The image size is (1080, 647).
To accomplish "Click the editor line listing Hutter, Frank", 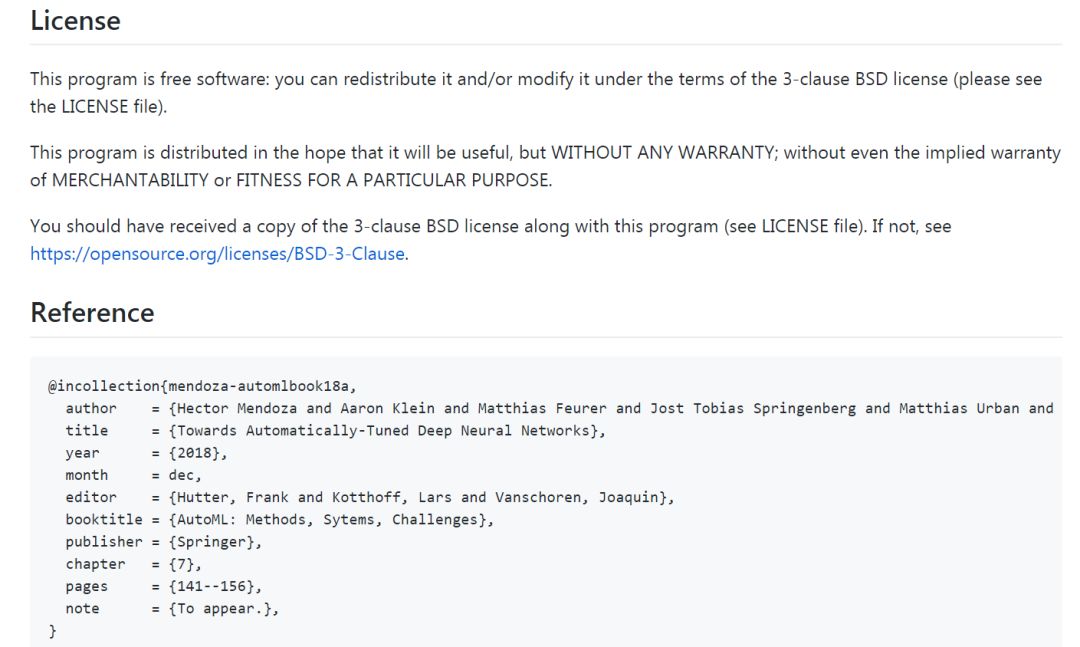I will point(370,497).
